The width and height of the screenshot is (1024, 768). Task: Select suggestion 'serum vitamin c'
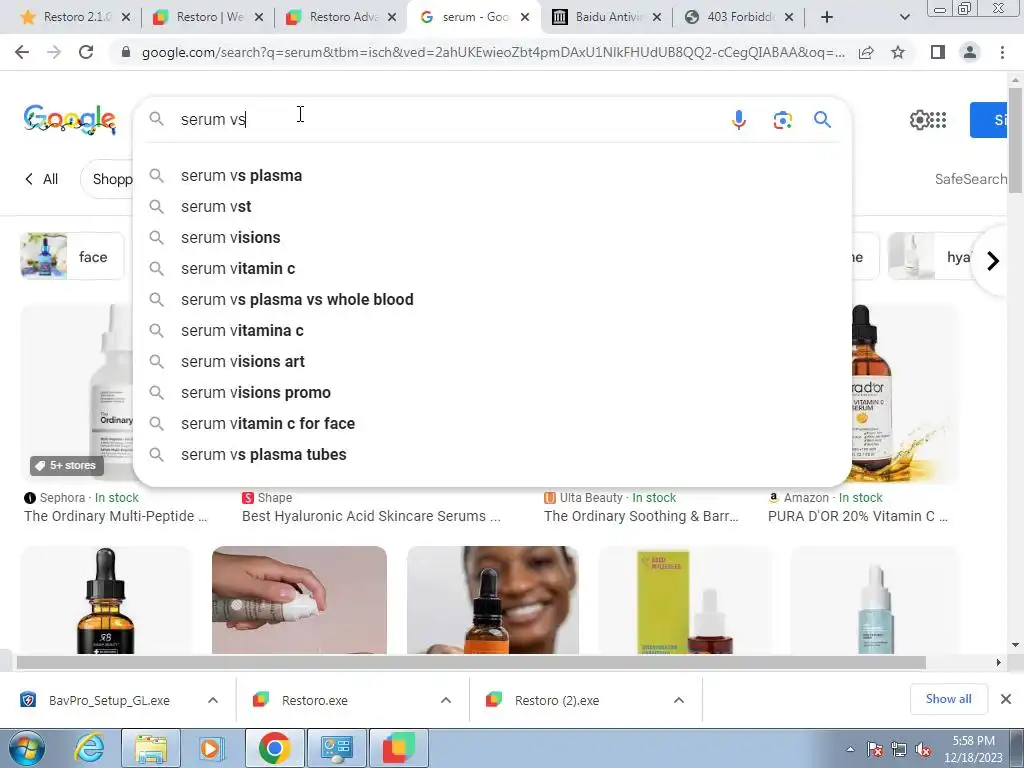(x=492, y=268)
